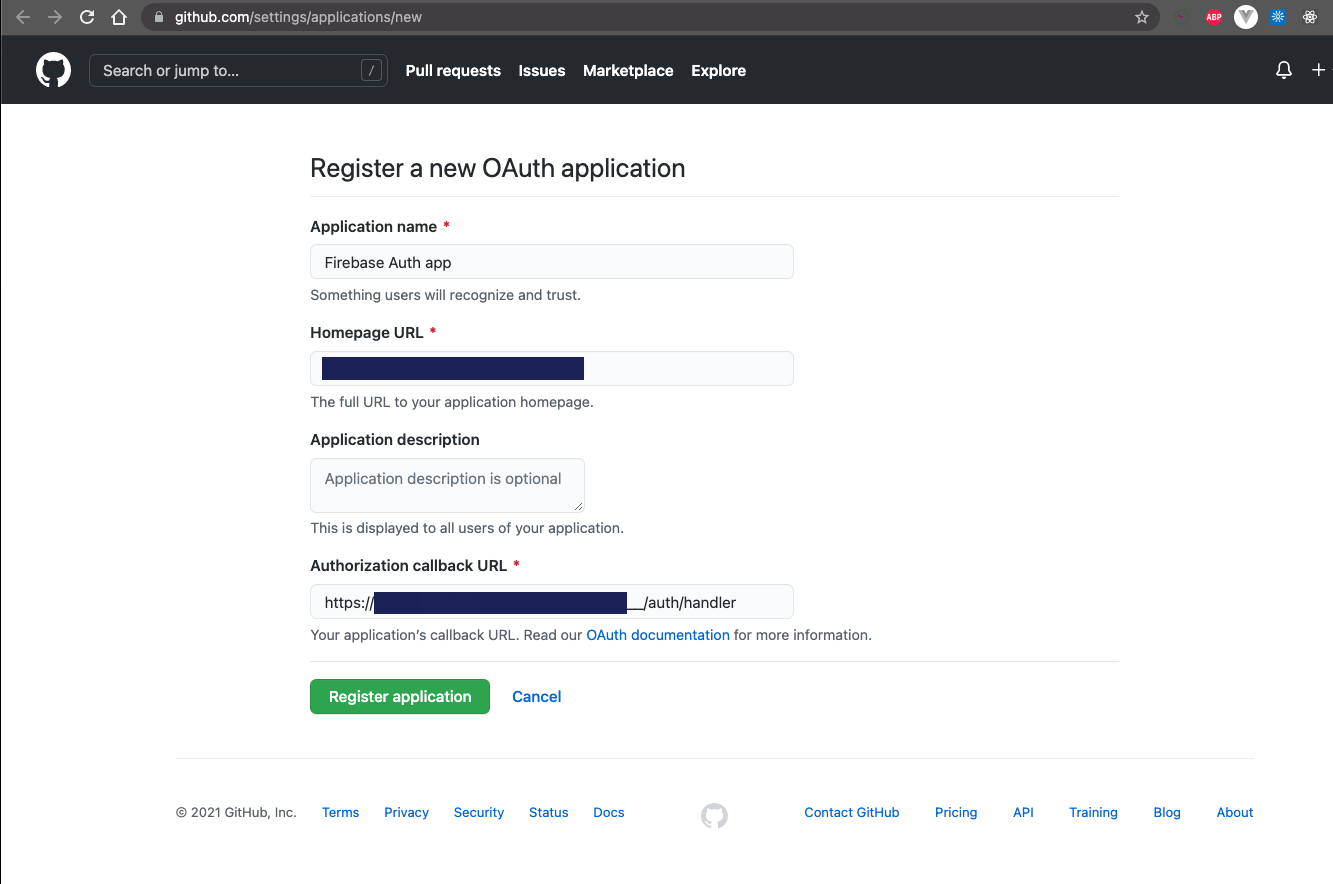This screenshot has height=884, width=1333.
Task: Open the plus create-new dropdown in header
Action: (x=1318, y=71)
